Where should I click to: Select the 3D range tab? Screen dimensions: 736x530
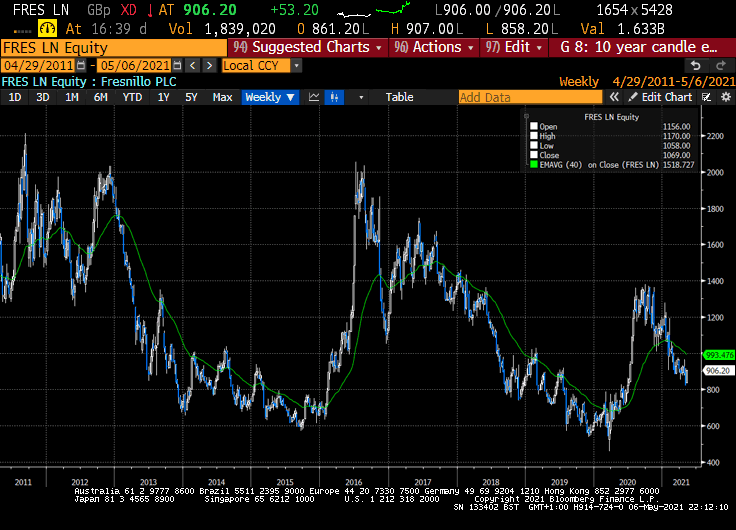coord(43,97)
